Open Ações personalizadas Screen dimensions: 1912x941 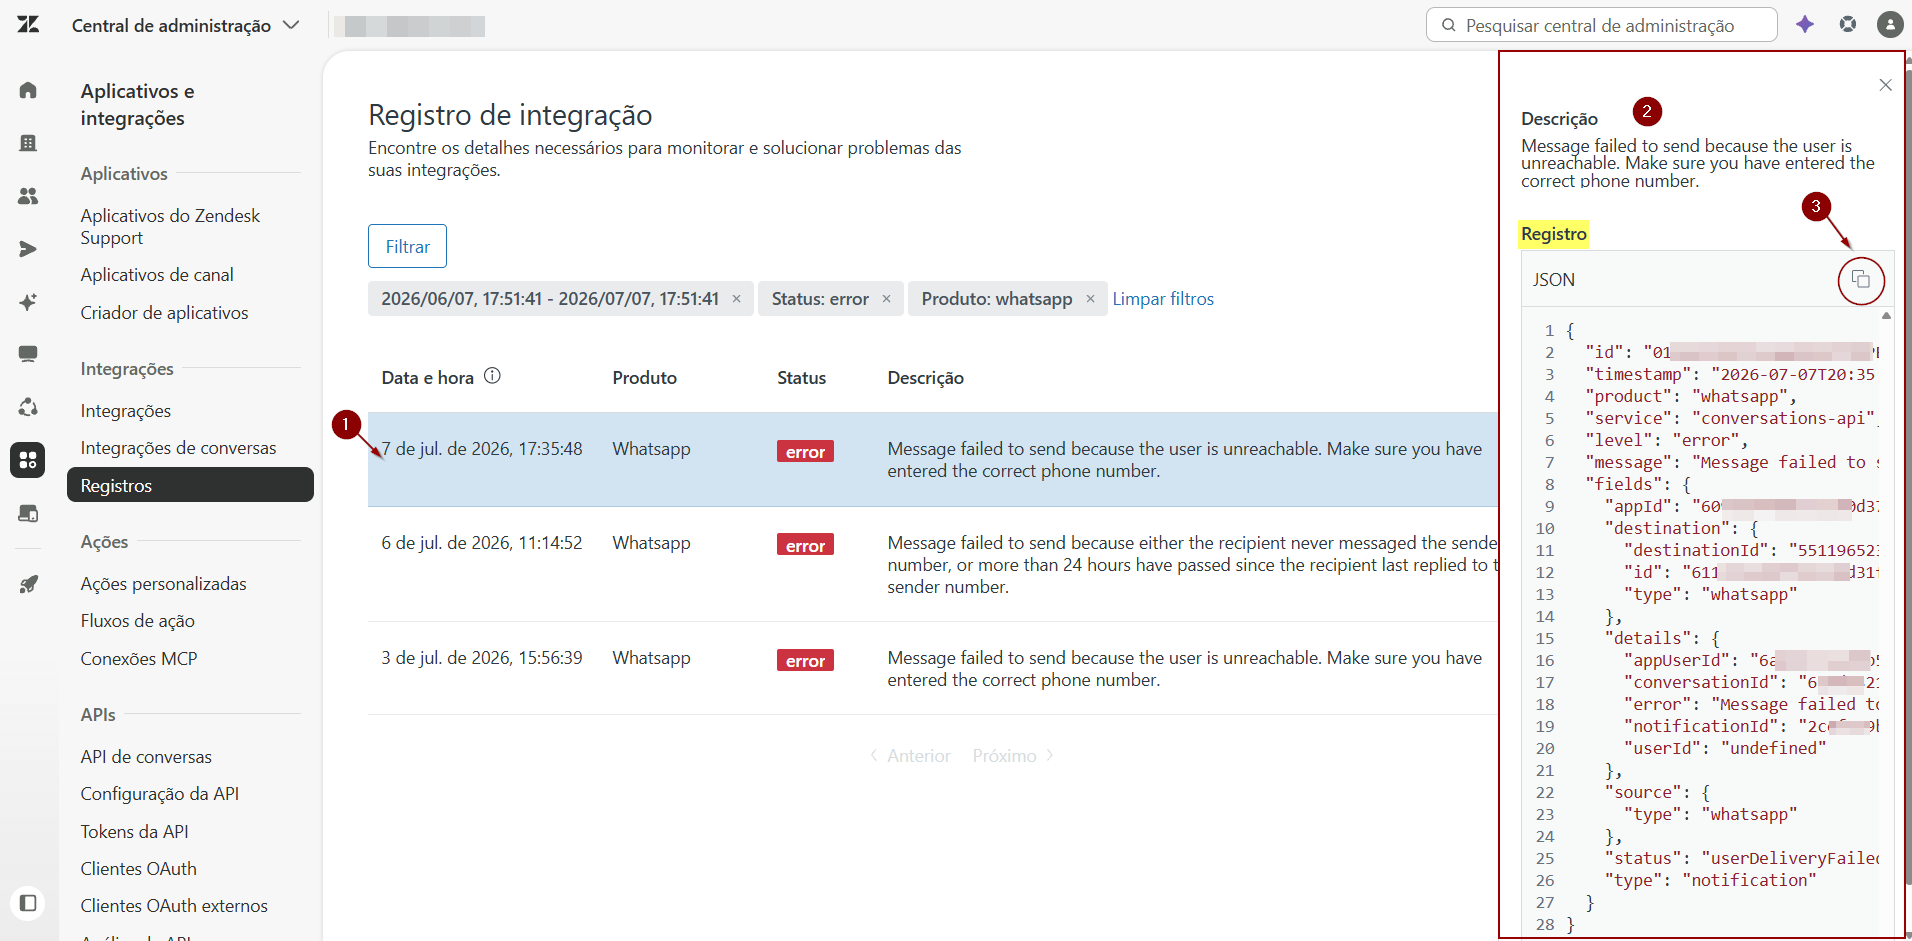[x=163, y=584]
